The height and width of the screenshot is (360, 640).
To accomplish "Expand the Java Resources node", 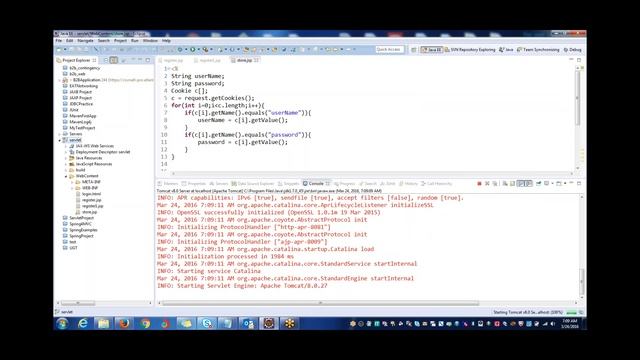I will (66, 158).
